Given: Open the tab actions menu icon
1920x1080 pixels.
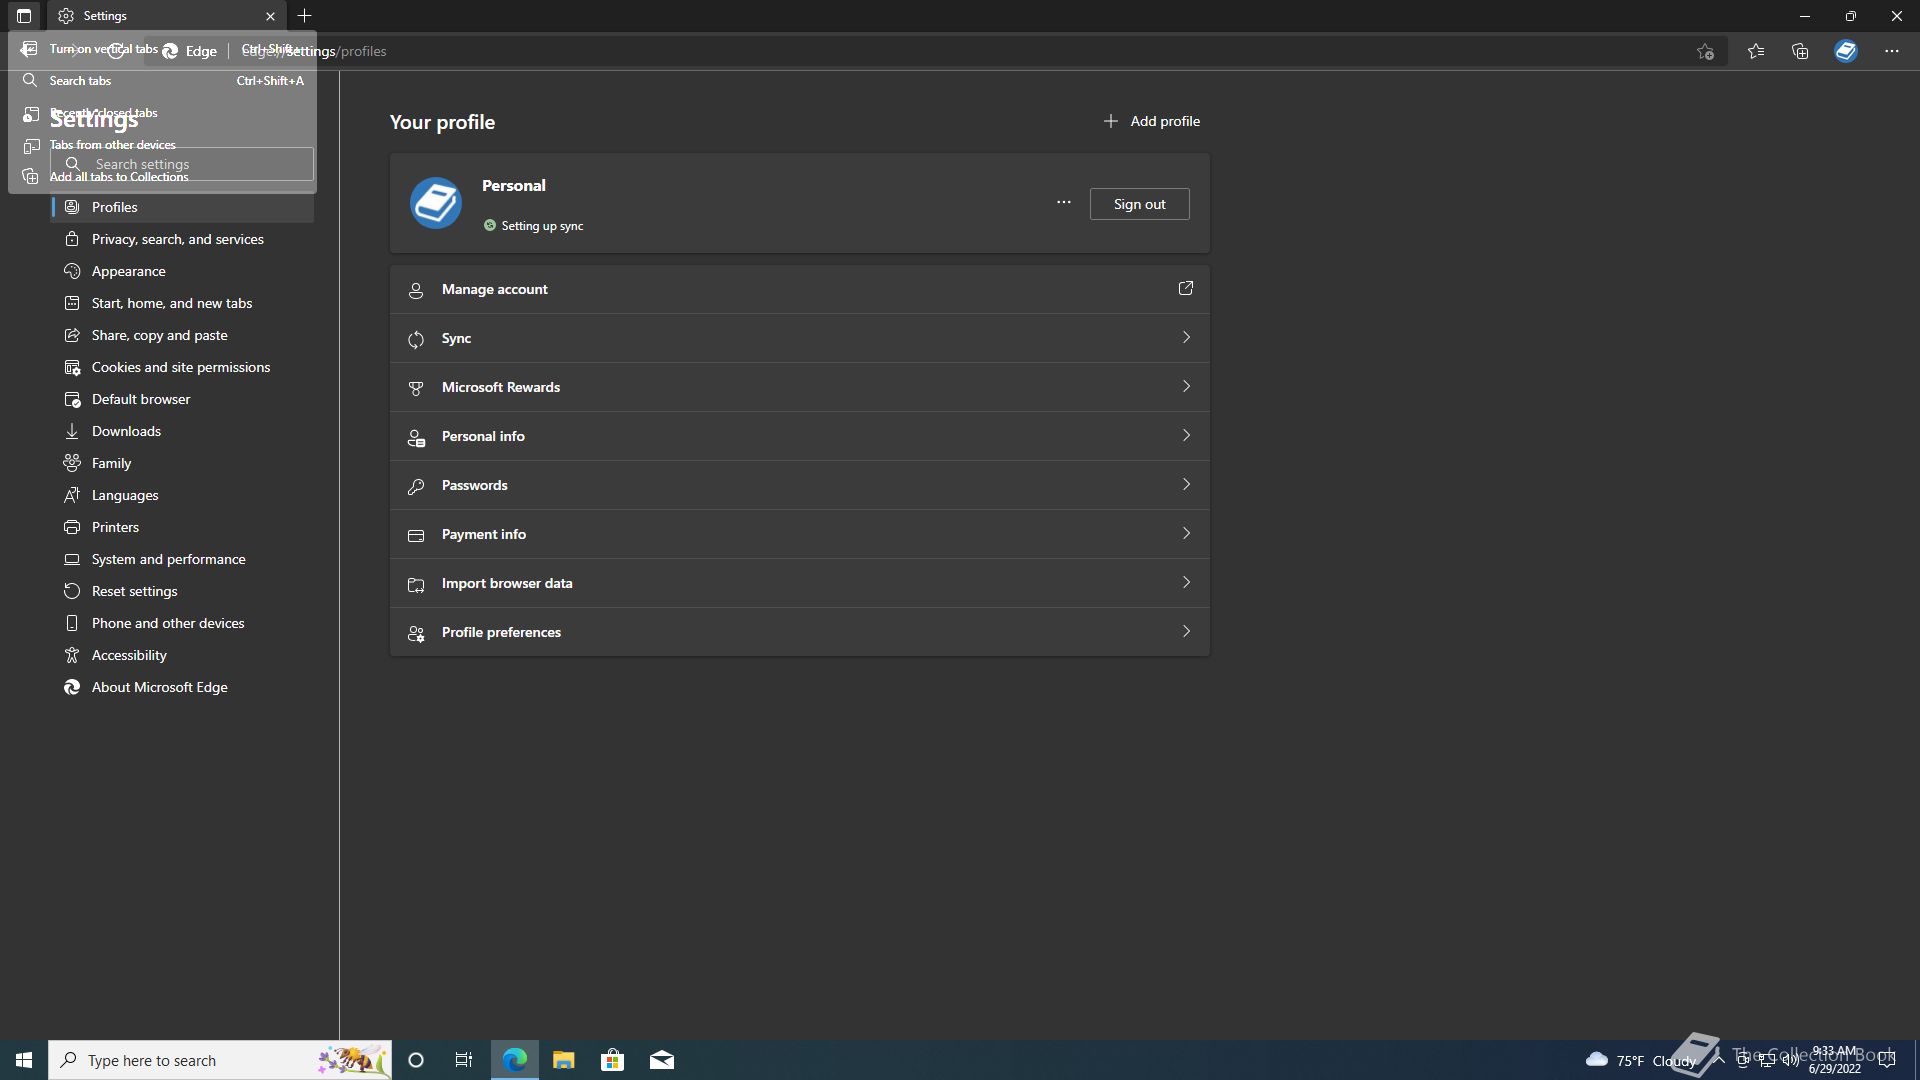Looking at the screenshot, I should click(x=24, y=16).
